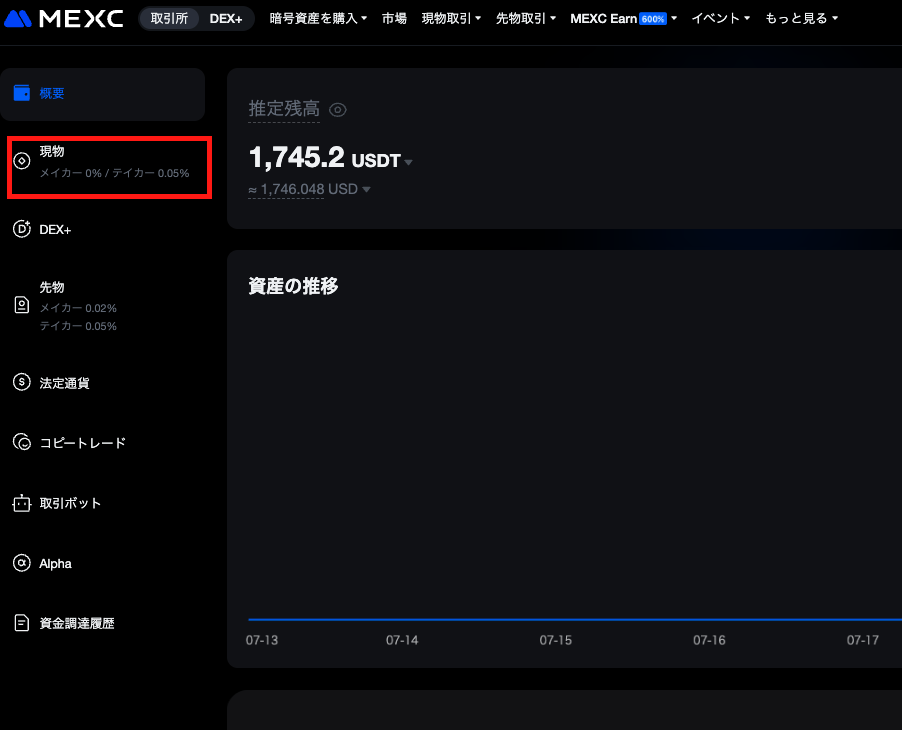The image size is (902, 730).
Task: Click the メイカー 0.02% futures fee text
Action: [x=78, y=308]
